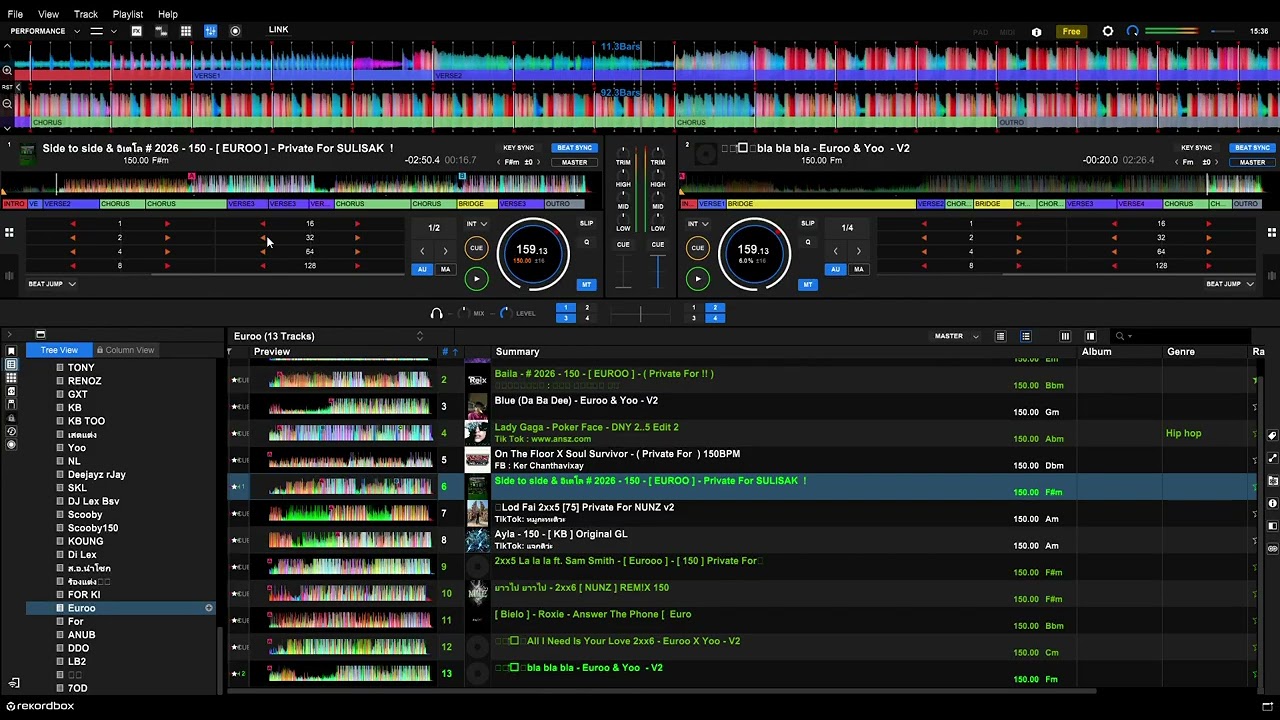Open the INT dropdown on deck 1
The image size is (1280, 720).
pos(476,224)
